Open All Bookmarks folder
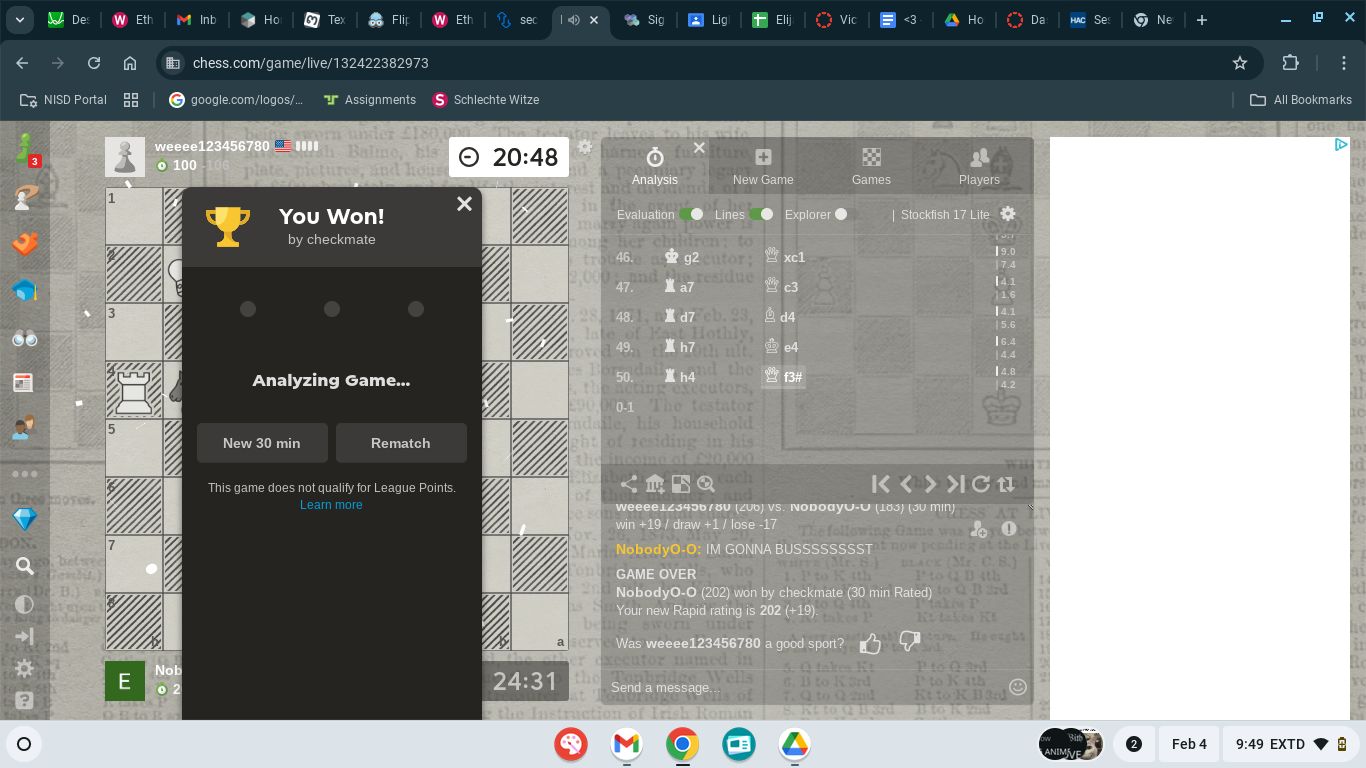The image size is (1366, 768). pyautogui.click(x=1301, y=100)
